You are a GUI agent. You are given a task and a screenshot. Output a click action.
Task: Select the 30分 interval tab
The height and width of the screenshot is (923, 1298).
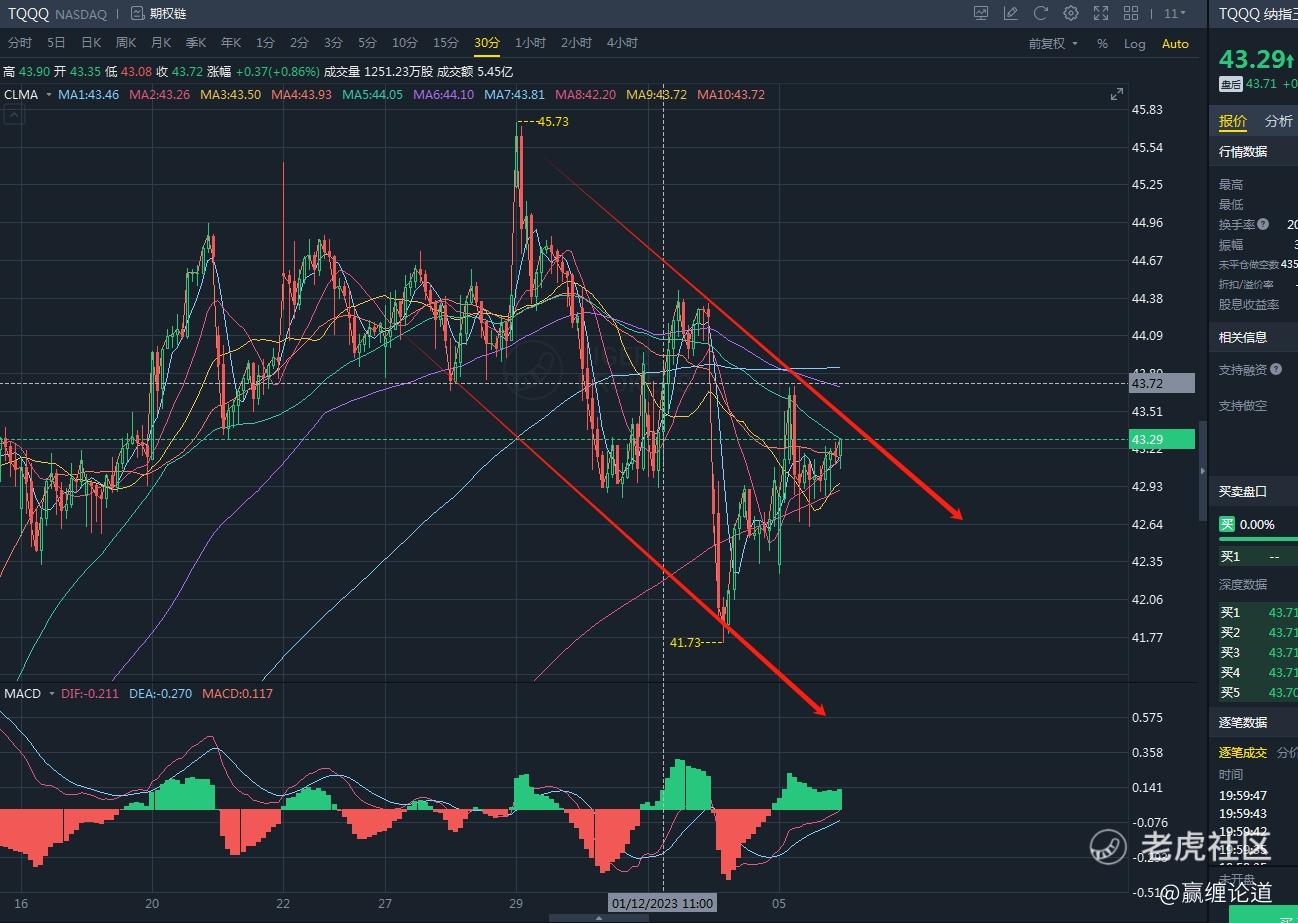487,43
